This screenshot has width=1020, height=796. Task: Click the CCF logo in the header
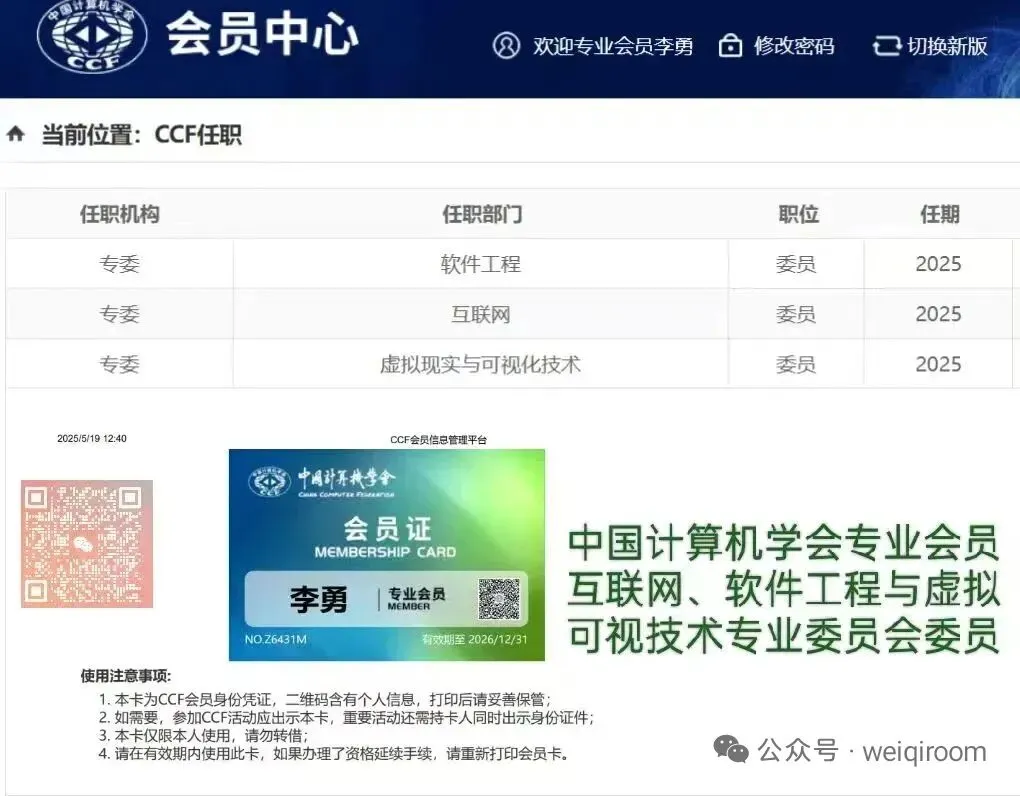click(x=92, y=36)
